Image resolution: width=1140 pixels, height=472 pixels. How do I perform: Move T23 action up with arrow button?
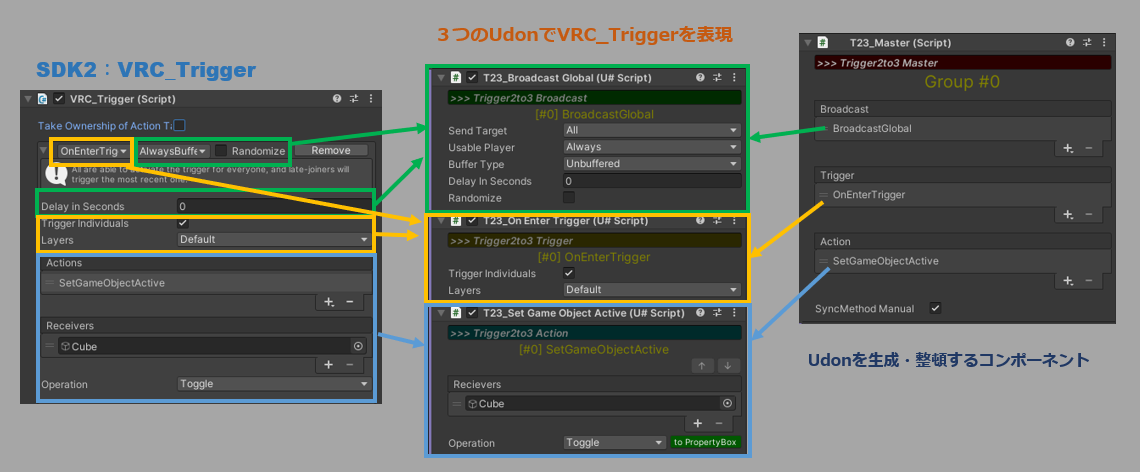[702, 366]
